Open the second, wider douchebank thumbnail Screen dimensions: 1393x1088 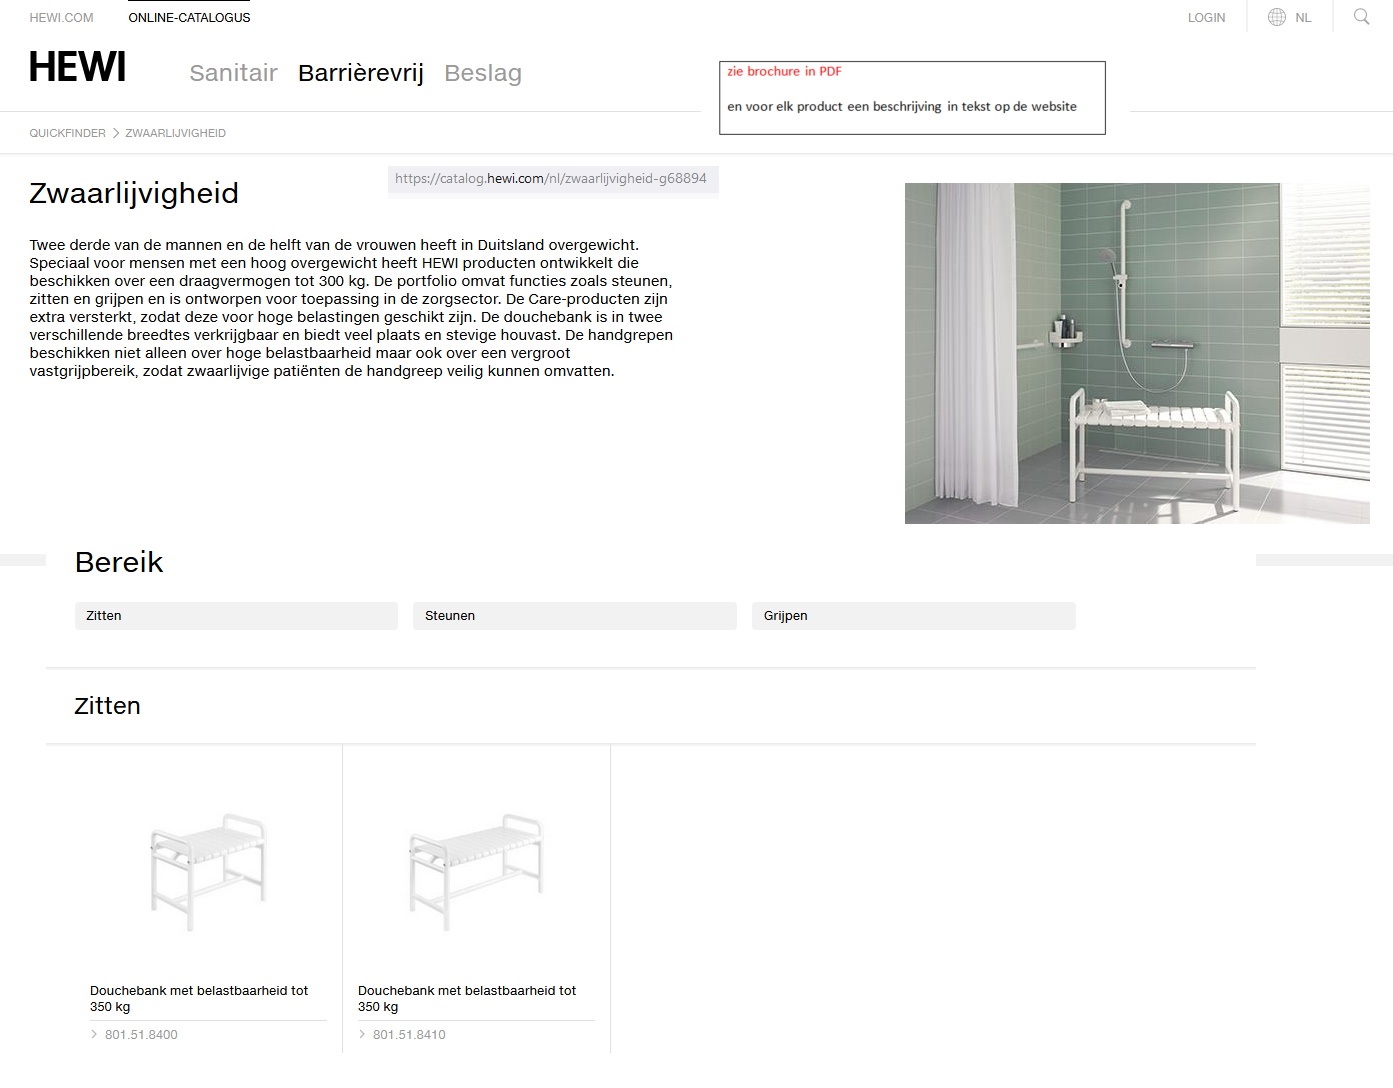click(x=476, y=872)
